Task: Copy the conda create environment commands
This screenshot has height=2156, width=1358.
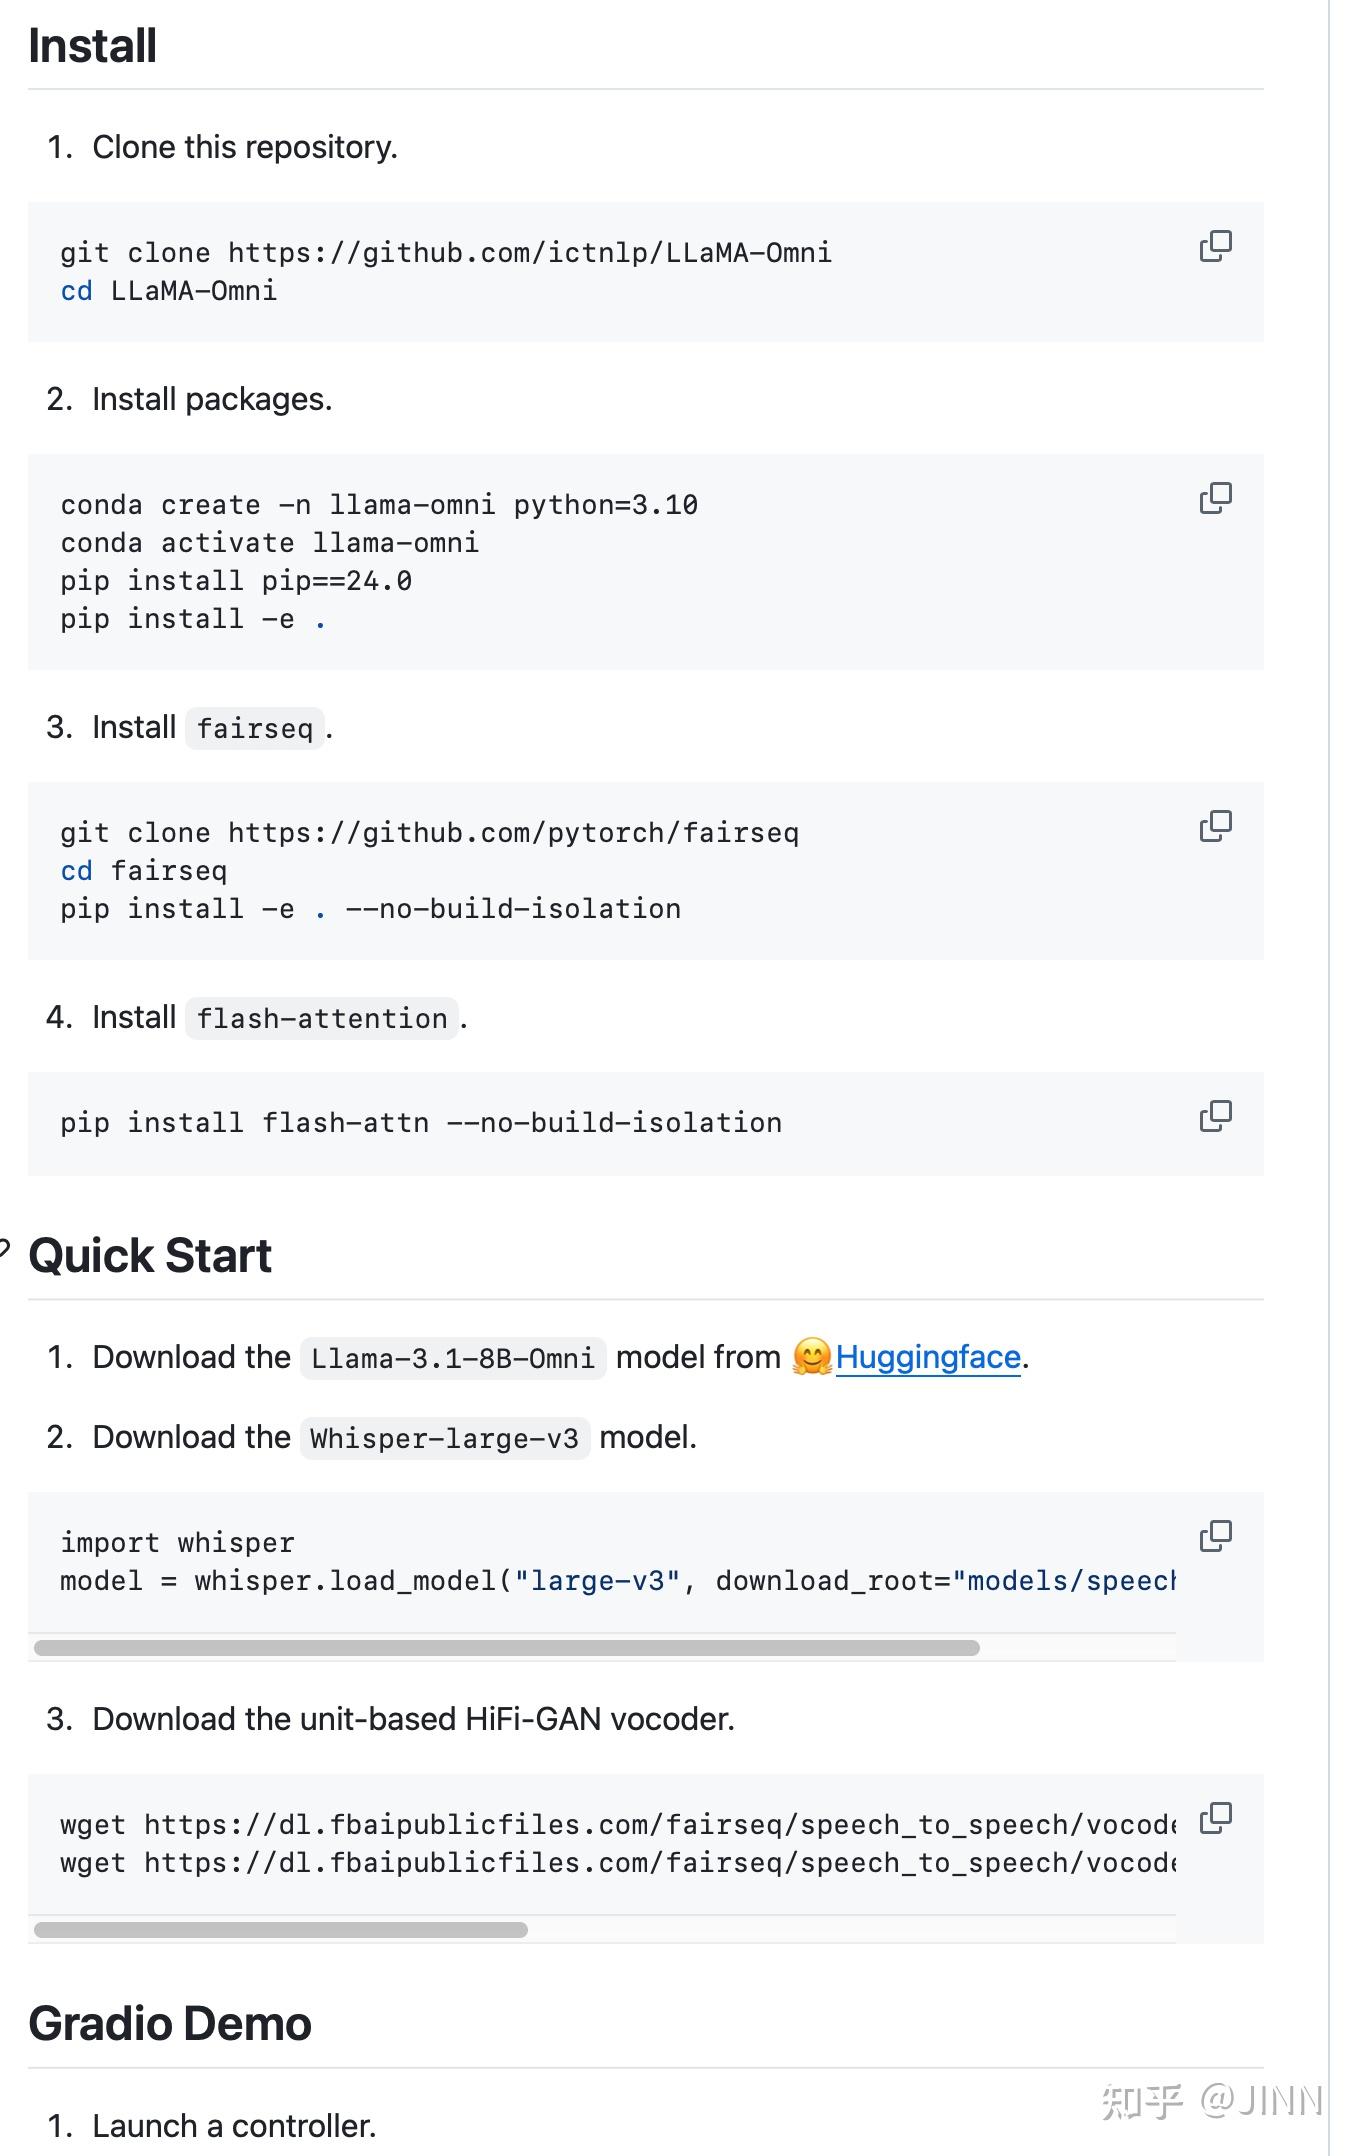Action: [x=1215, y=498]
